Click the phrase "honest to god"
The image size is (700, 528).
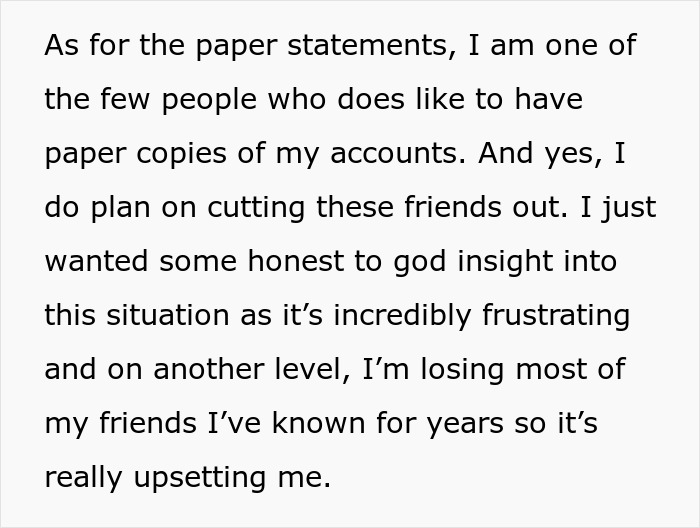347,262
